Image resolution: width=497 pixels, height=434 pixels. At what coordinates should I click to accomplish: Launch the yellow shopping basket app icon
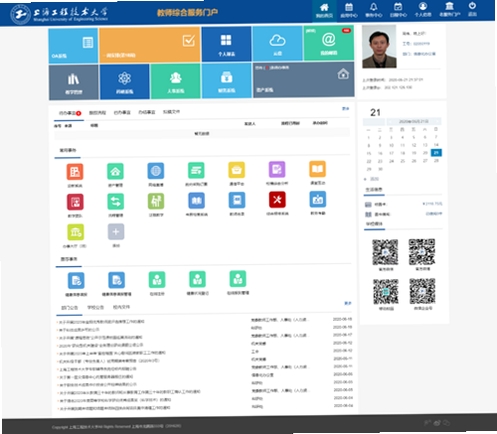click(x=236, y=170)
